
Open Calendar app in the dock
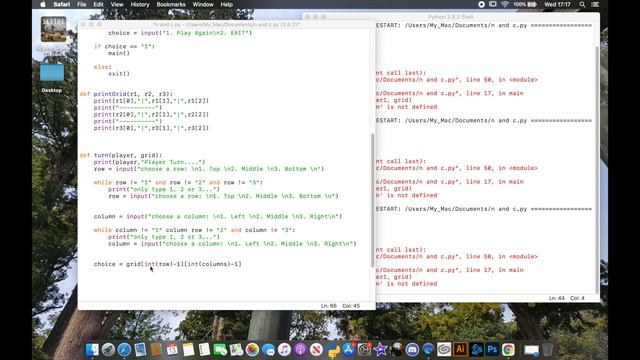[x=172, y=350]
